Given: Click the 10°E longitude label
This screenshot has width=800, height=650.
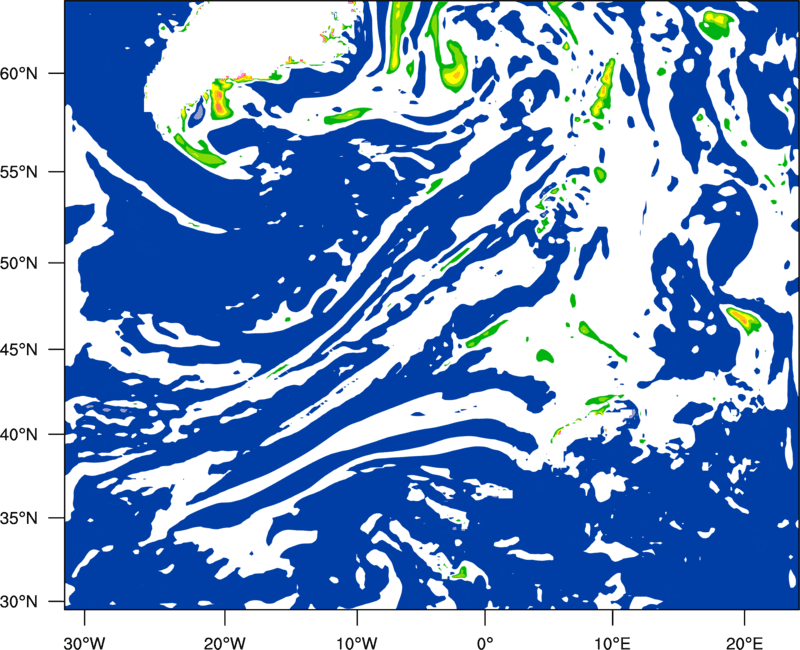Looking at the screenshot, I should 612,642.
